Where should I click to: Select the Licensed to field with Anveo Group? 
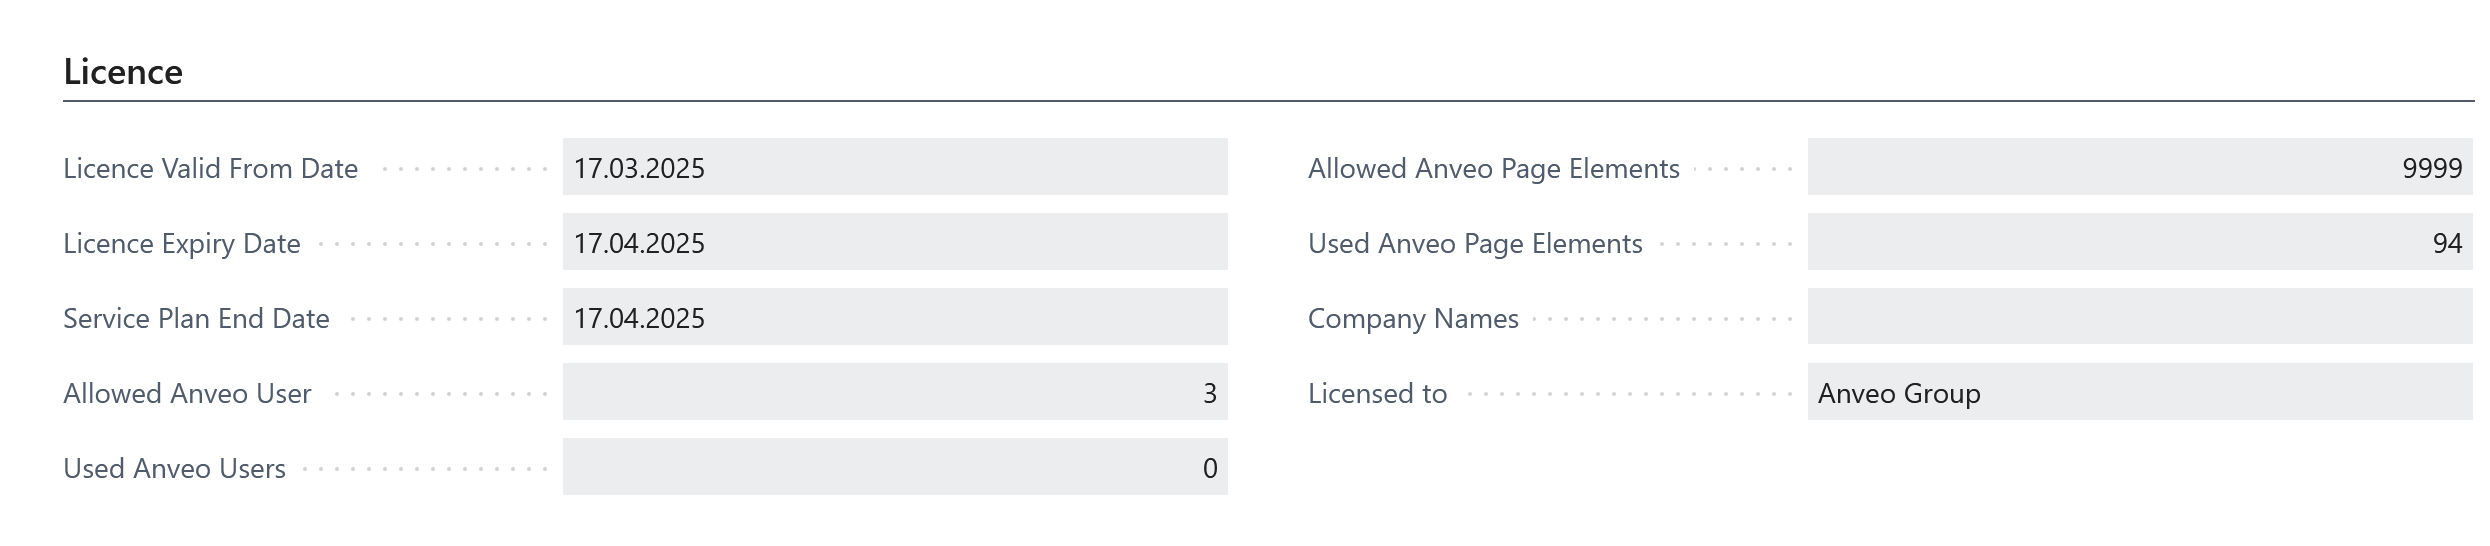[x=2140, y=392]
